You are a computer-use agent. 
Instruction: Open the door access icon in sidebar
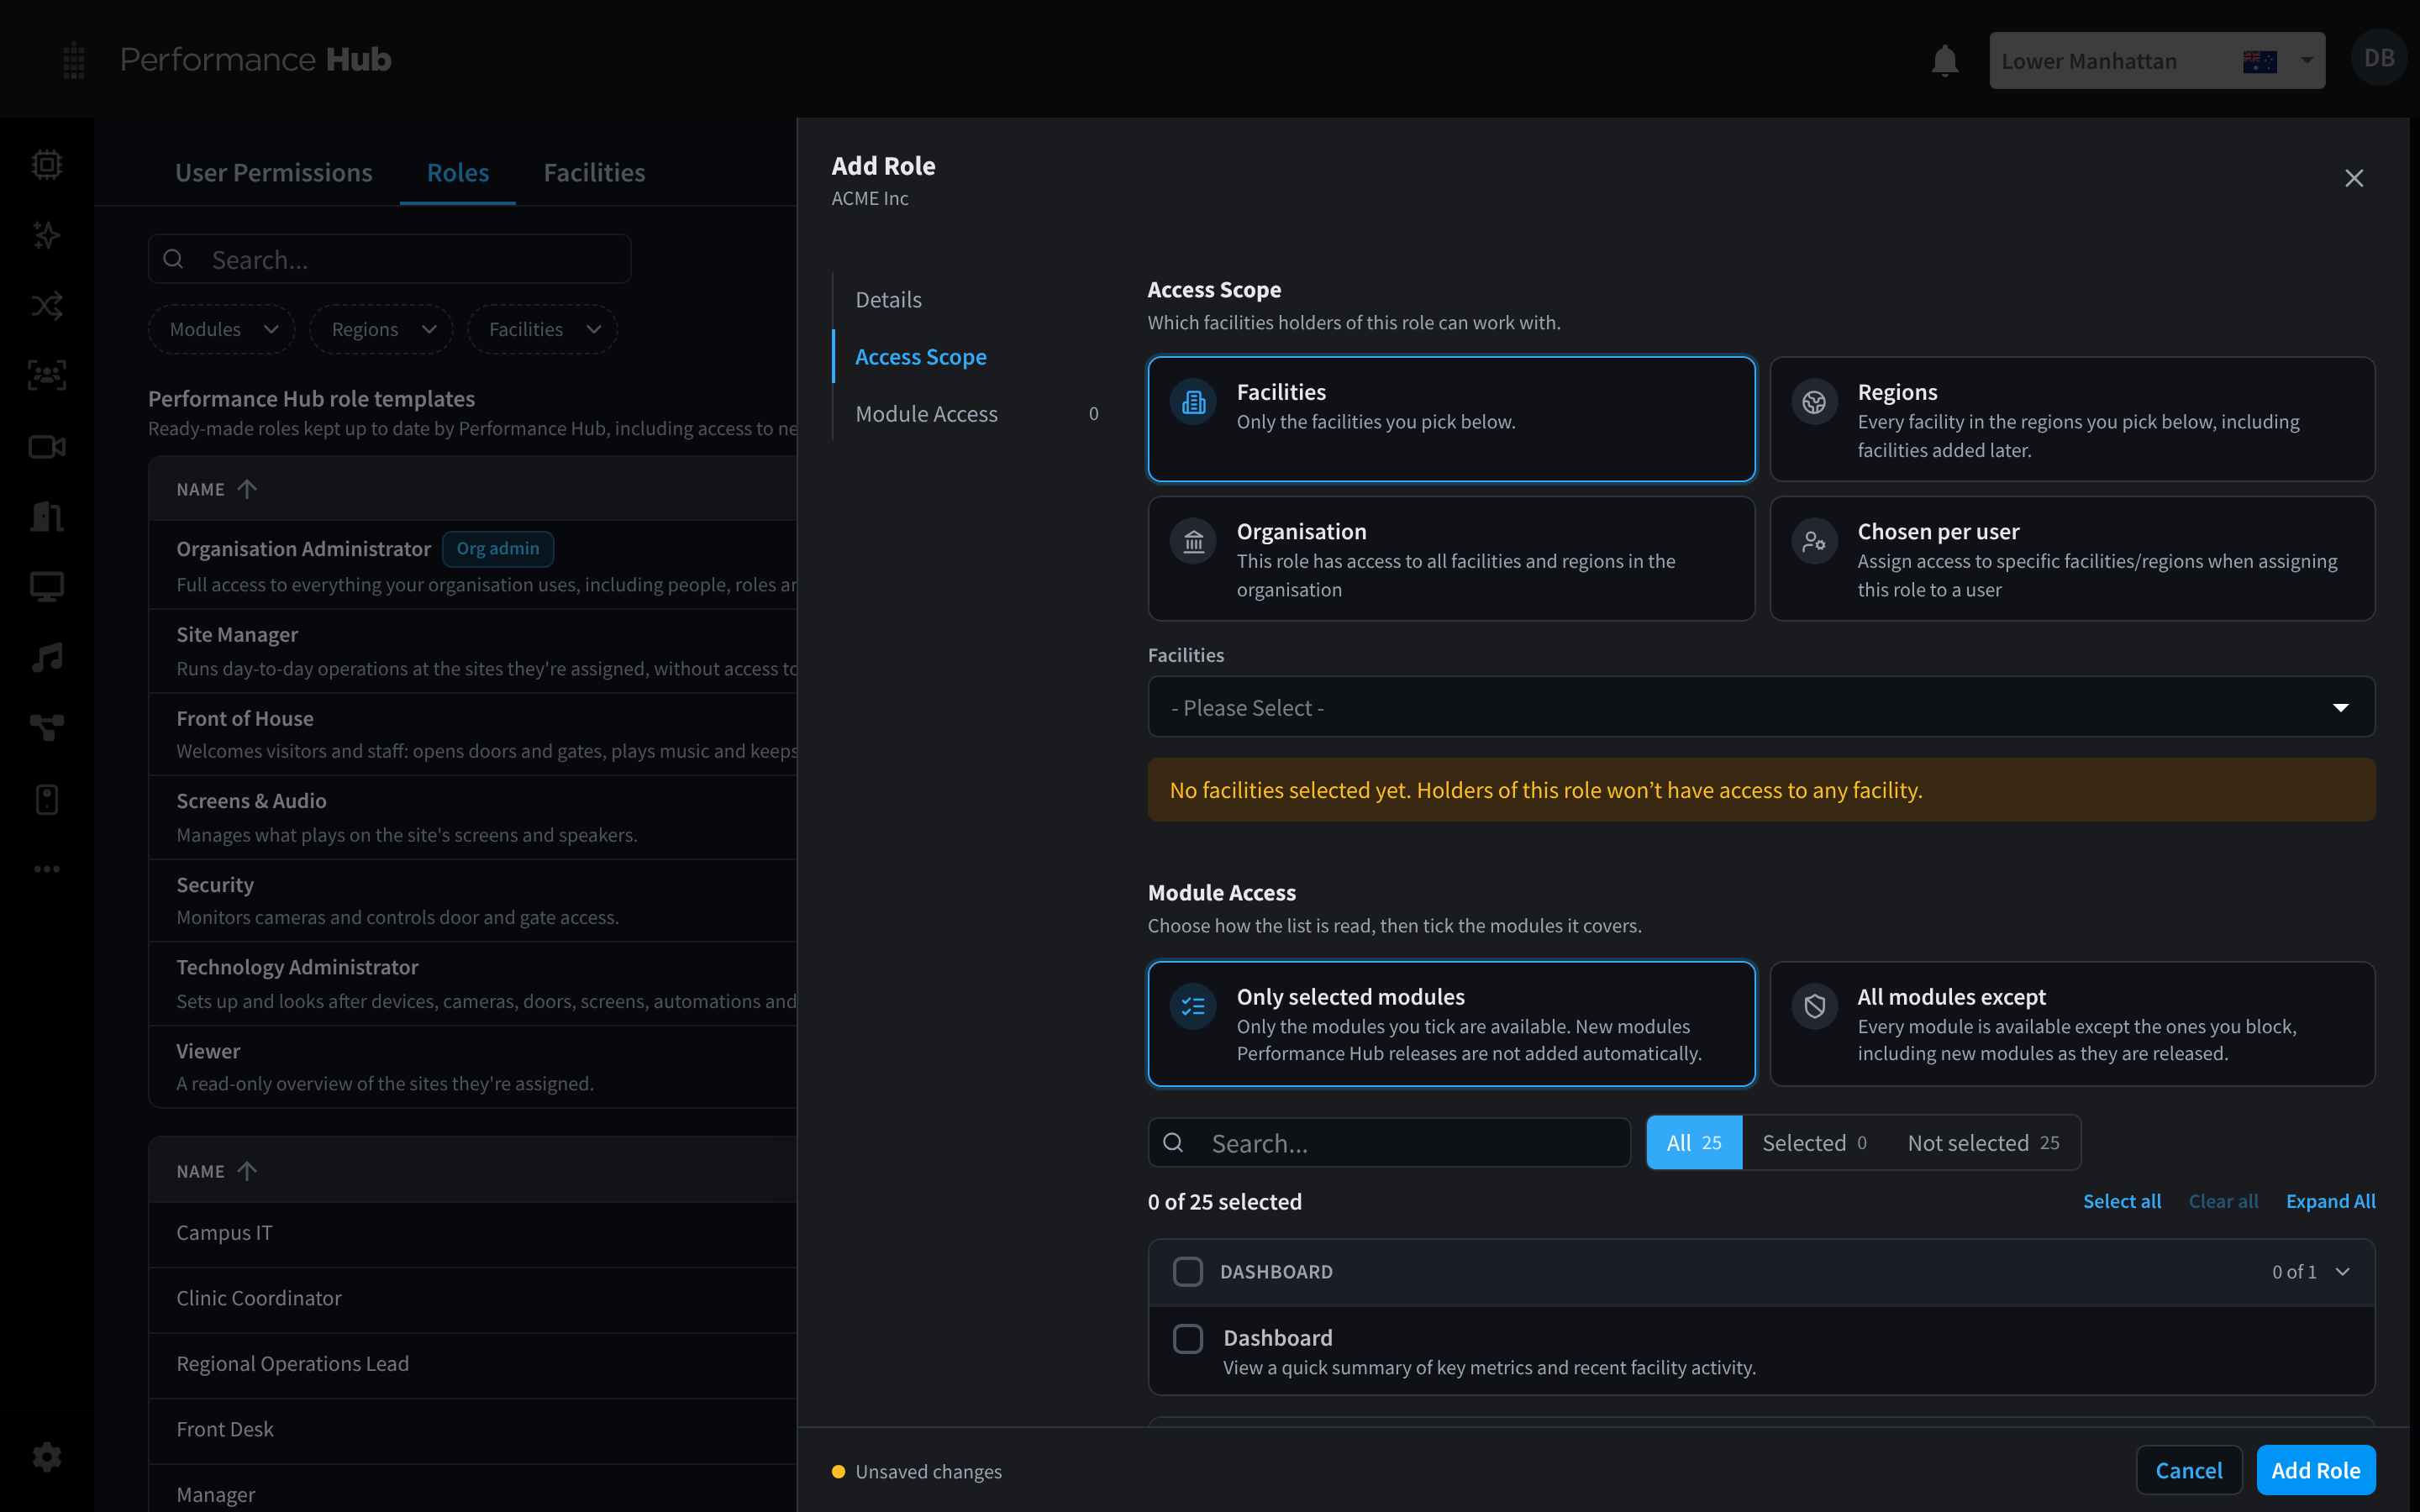coord(47,516)
